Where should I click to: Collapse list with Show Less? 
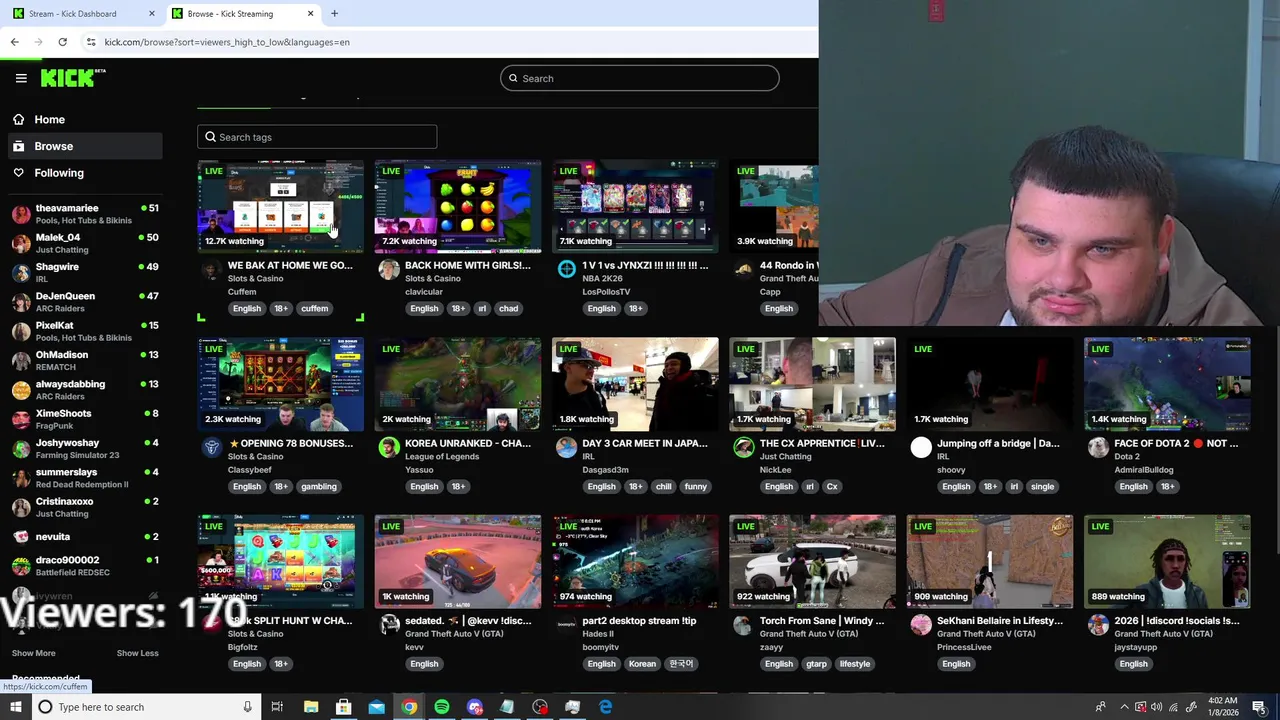[137, 653]
